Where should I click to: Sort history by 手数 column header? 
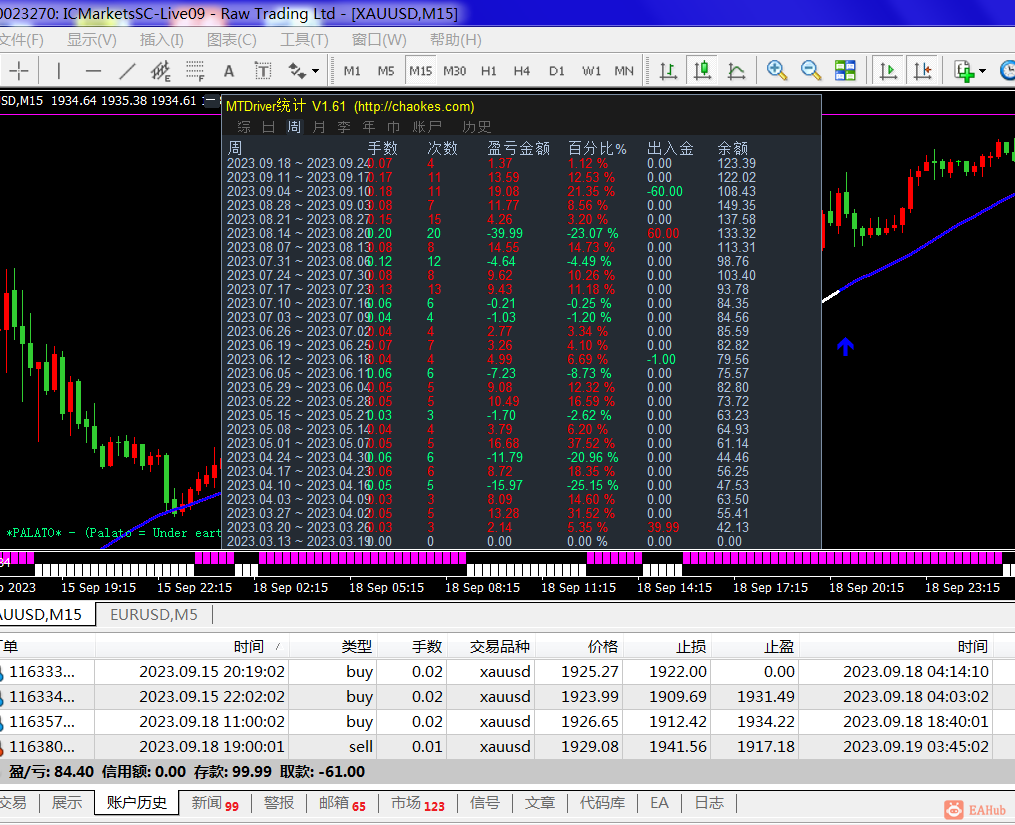tap(412, 646)
